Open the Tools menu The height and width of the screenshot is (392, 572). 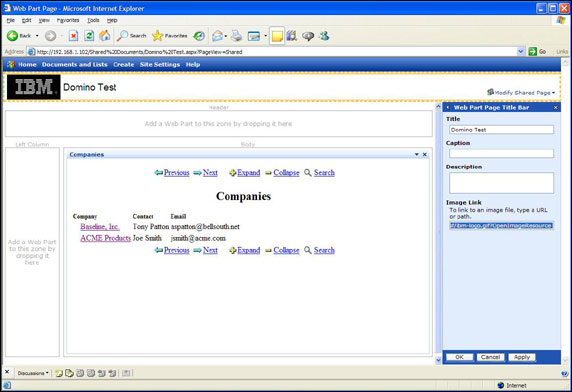click(x=93, y=20)
